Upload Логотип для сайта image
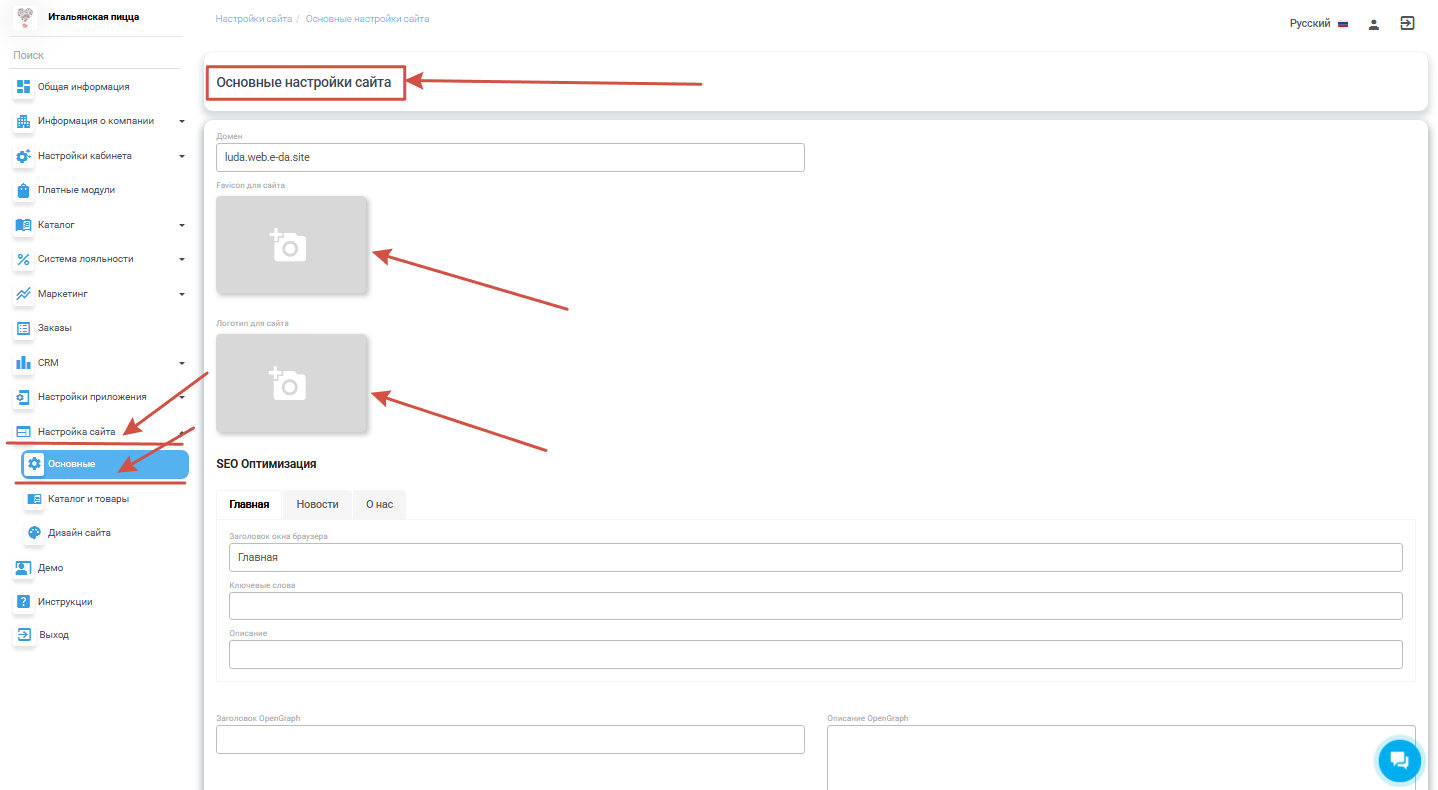The image size is (1438, 790). pyautogui.click(x=291, y=383)
